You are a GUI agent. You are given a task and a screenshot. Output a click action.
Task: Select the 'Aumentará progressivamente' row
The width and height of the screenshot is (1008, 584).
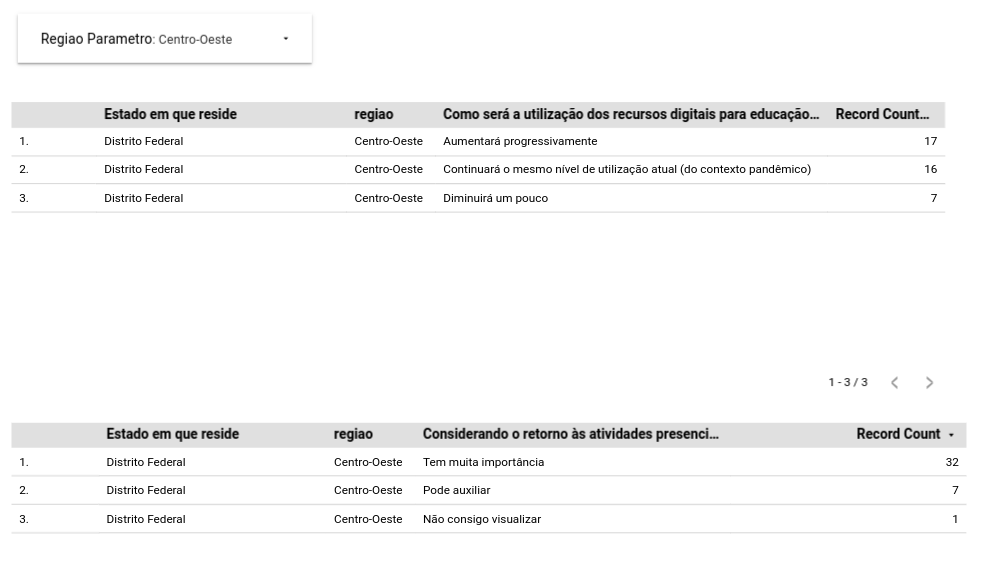[520, 142]
